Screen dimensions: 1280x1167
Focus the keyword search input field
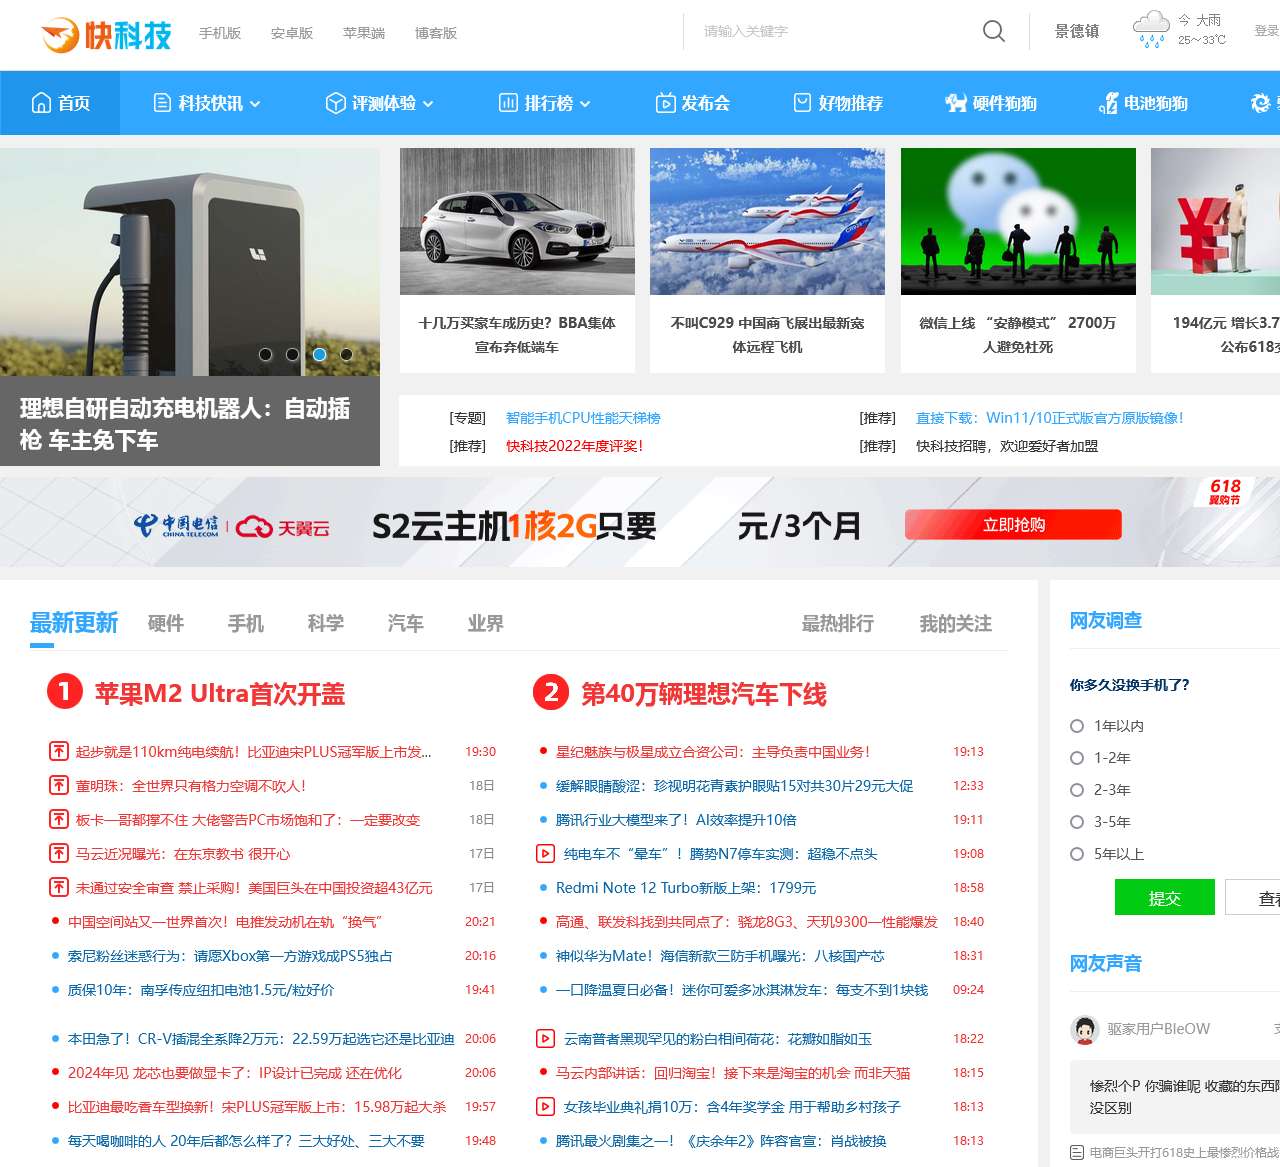pyautogui.click(x=835, y=31)
